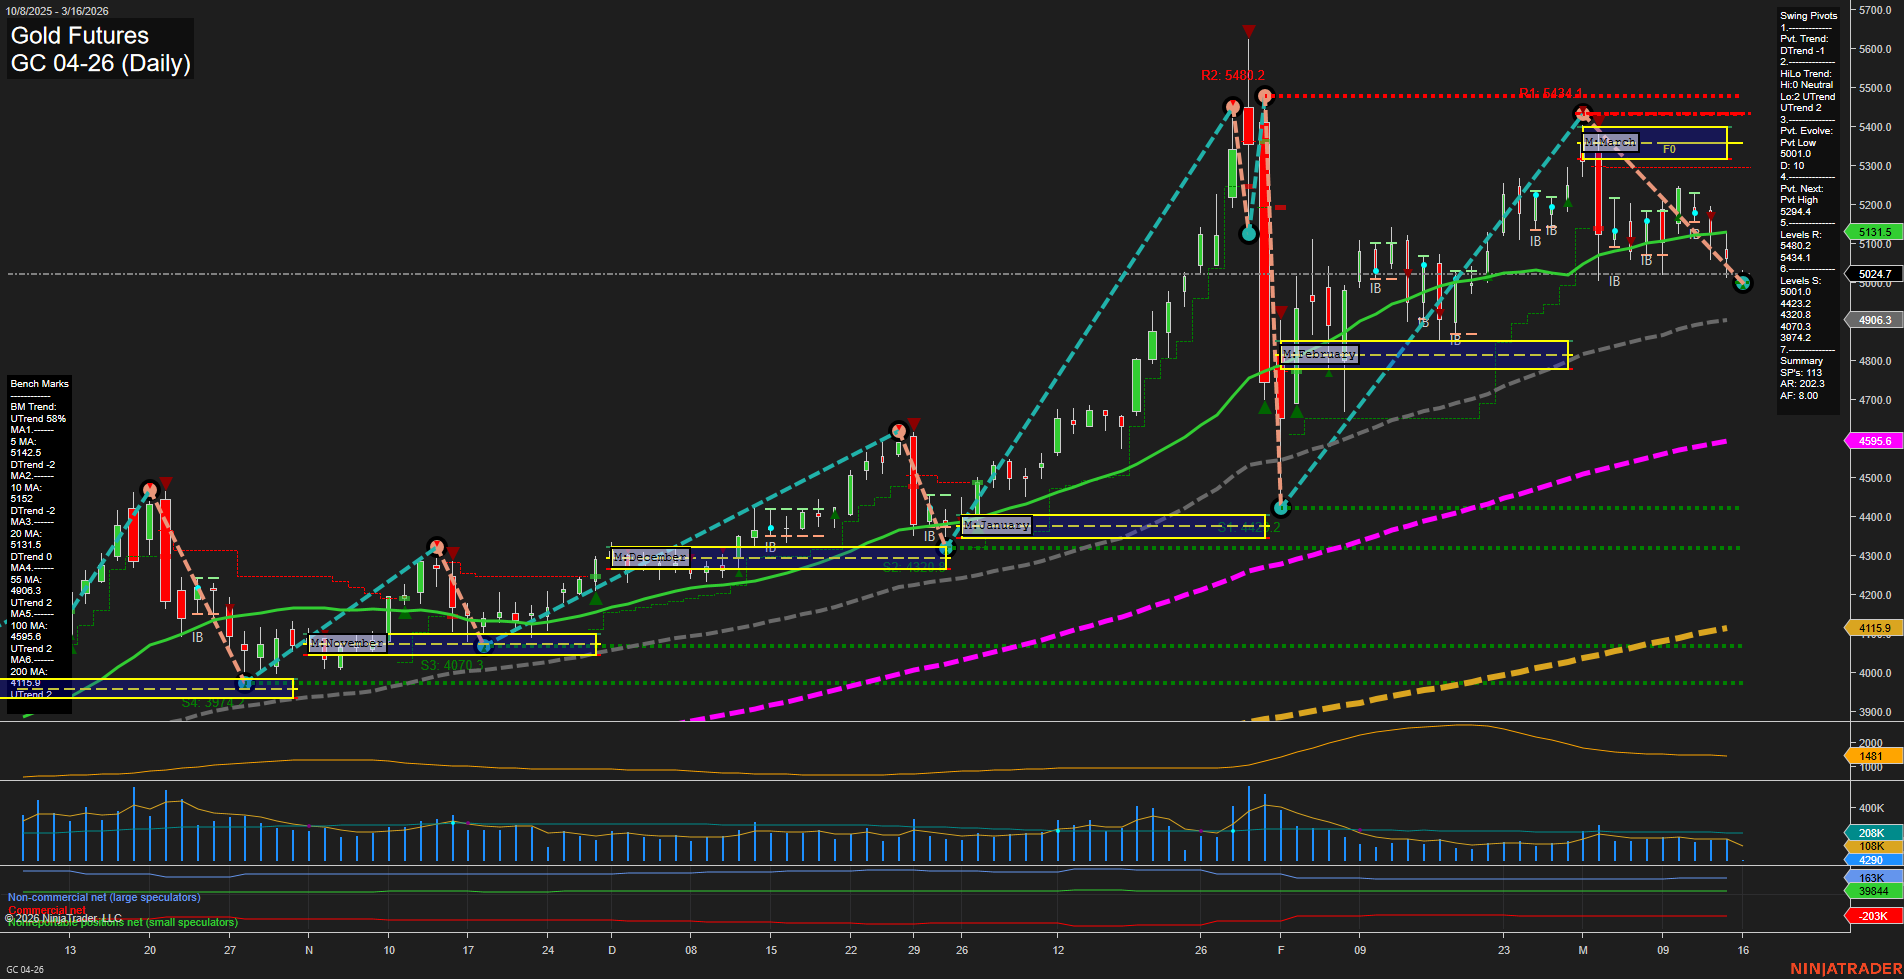The image size is (1904, 979).
Task: Click the Swing Pivots panel header
Action: point(1808,15)
